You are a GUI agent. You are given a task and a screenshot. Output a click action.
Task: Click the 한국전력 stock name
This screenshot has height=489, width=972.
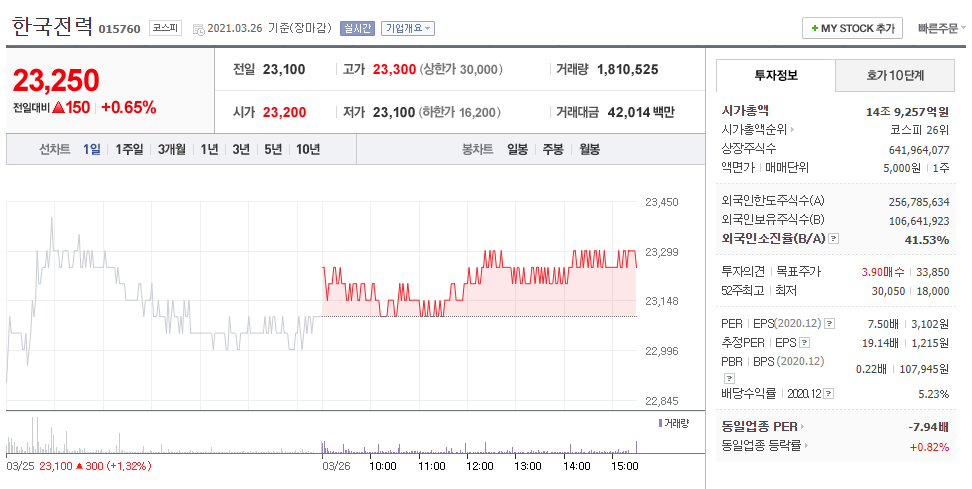52,27
